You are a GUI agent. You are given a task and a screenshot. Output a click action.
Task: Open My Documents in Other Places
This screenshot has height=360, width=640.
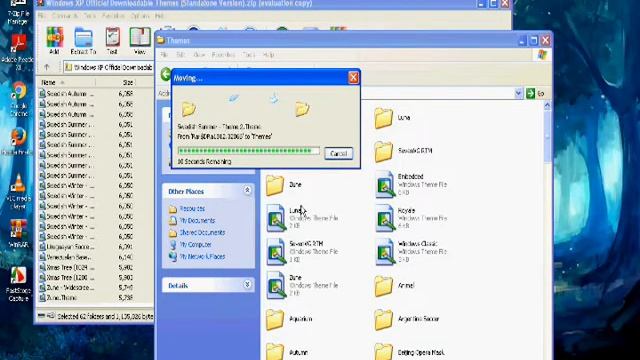[x=197, y=220]
